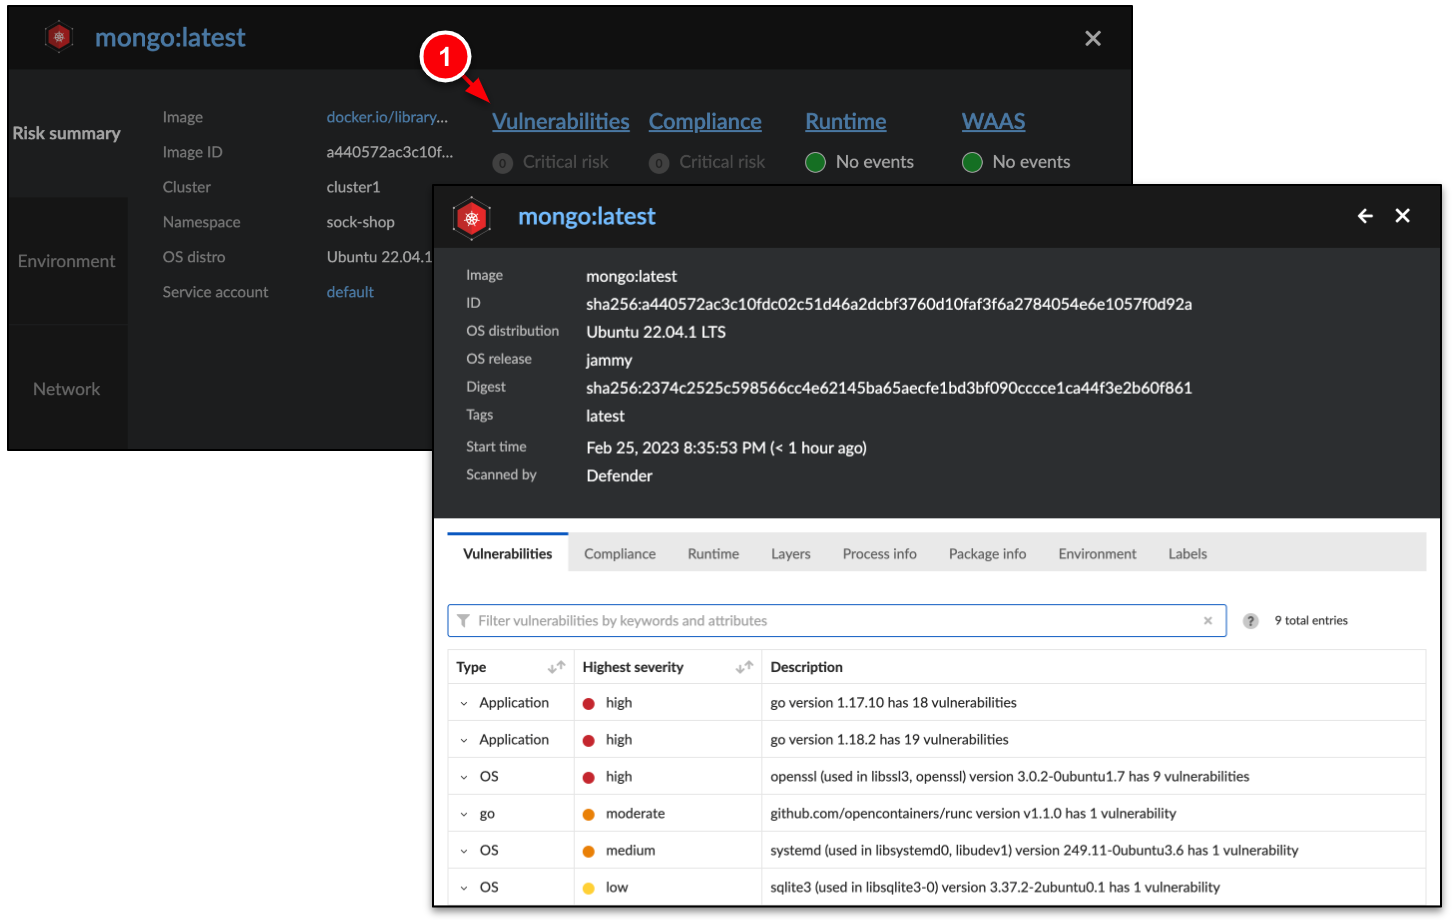Click the 'Ubuntu 22.04.1 LTS' OS distribution value
The width and height of the screenshot is (1454, 920).
656,332
